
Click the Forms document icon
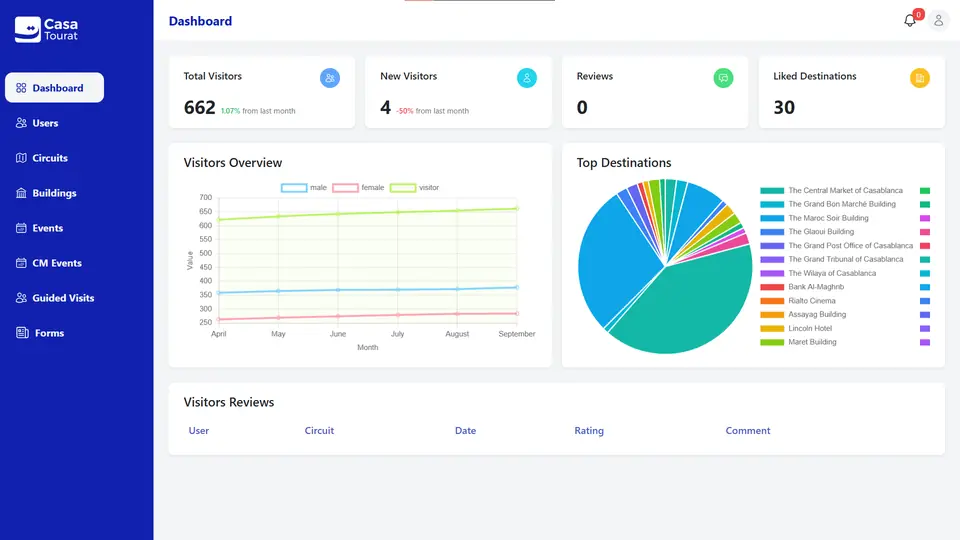23,333
